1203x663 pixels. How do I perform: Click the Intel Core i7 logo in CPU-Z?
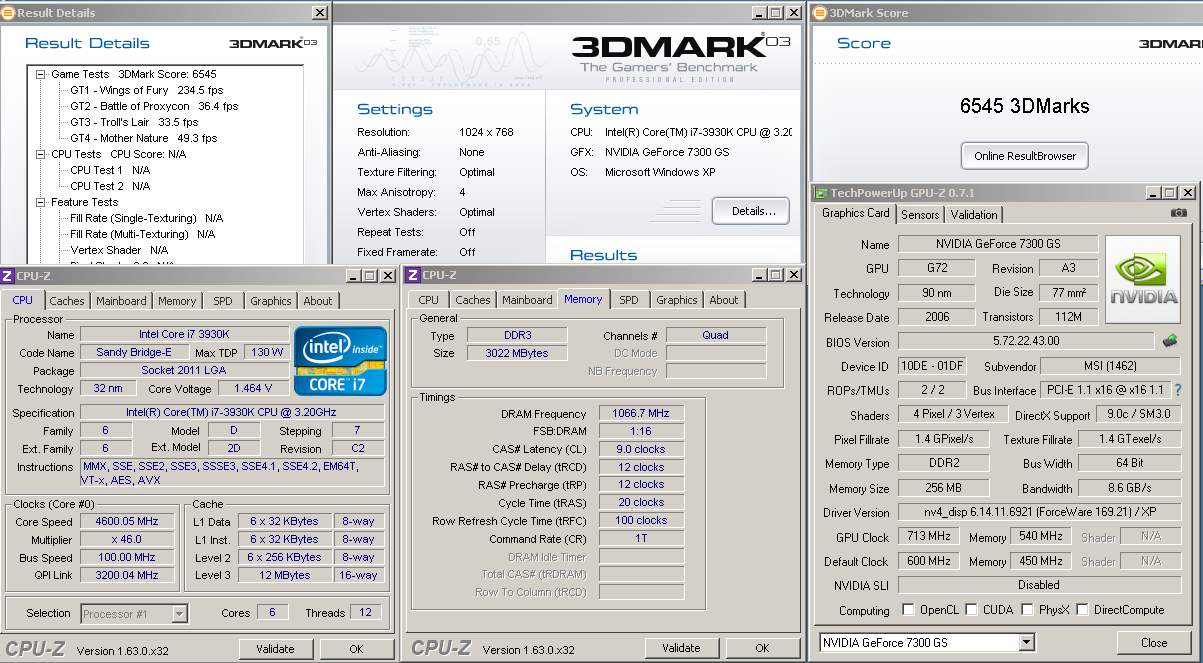340,361
